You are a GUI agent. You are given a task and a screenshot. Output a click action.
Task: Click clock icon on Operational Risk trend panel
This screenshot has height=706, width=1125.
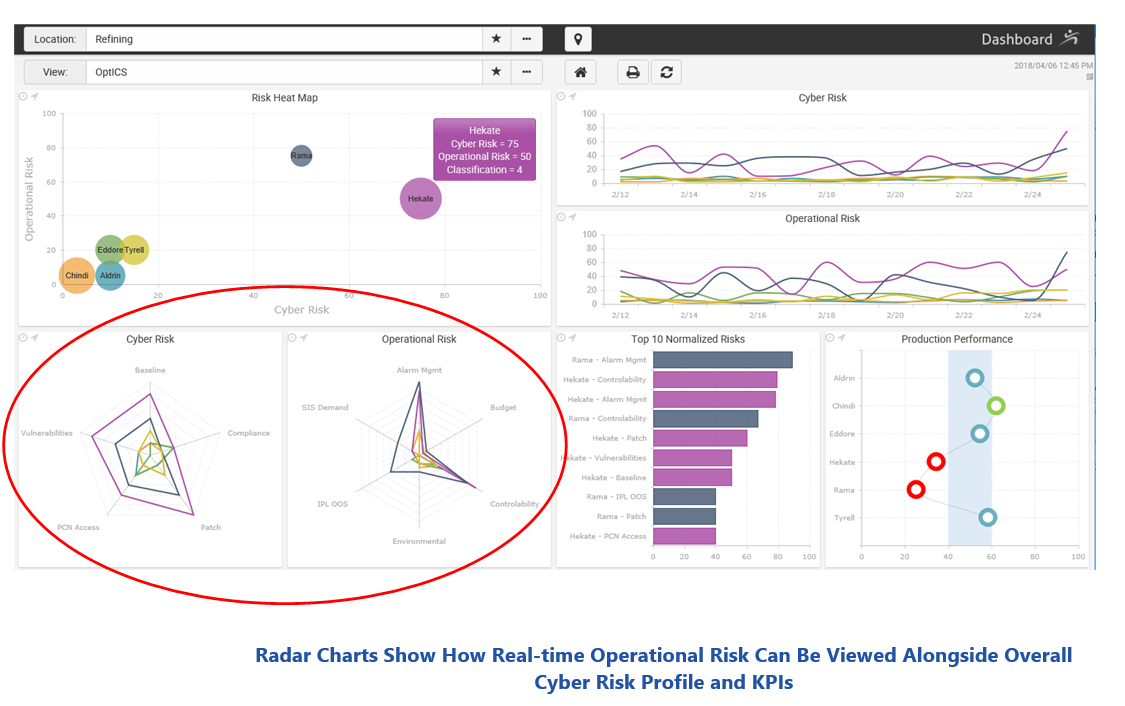pos(561,217)
